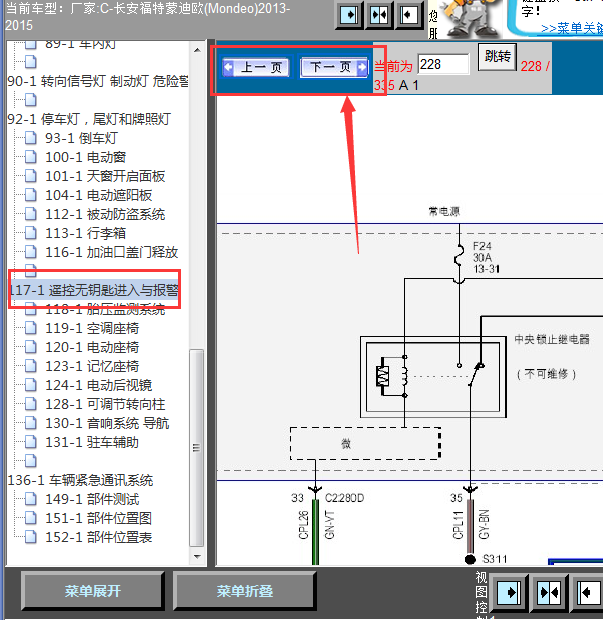Click page icon beside 152-1 部件位置表
Image resolution: width=603 pixels, height=620 pixels.
[x=31, y=537]
